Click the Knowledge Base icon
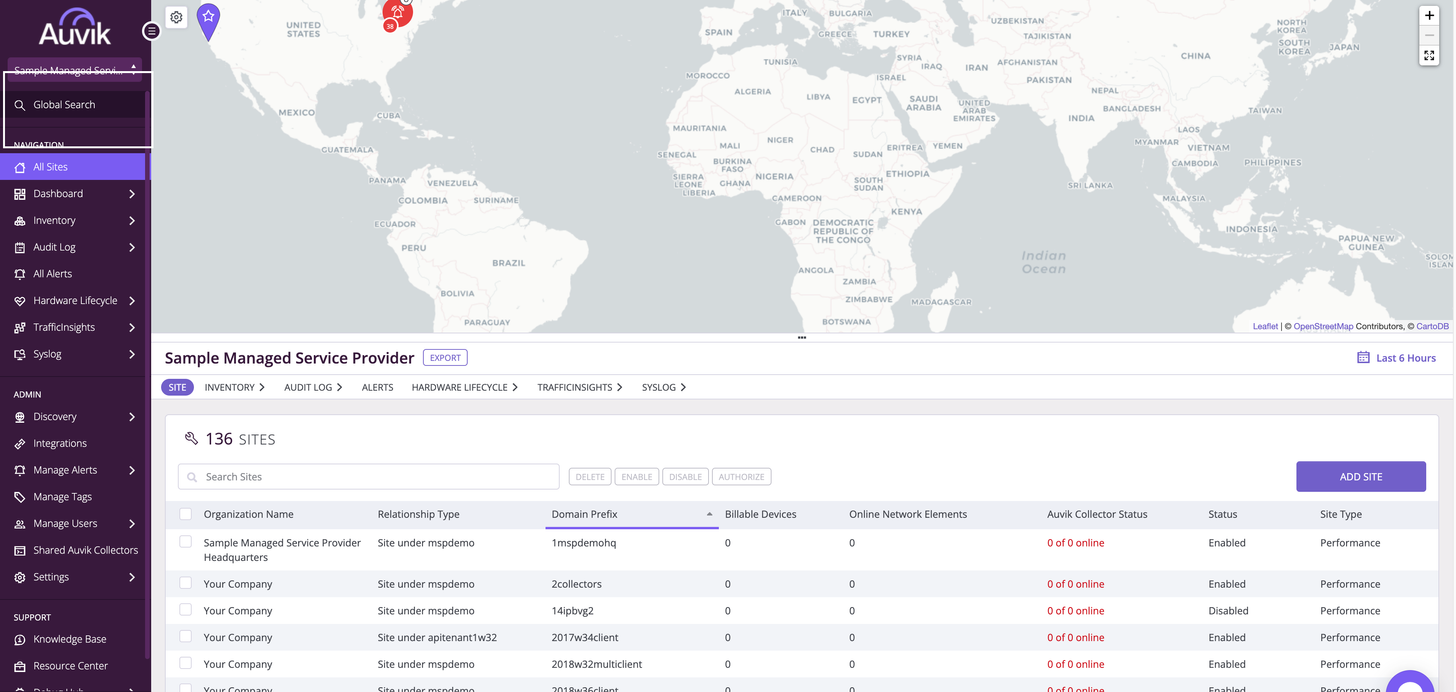 (19, 640)
